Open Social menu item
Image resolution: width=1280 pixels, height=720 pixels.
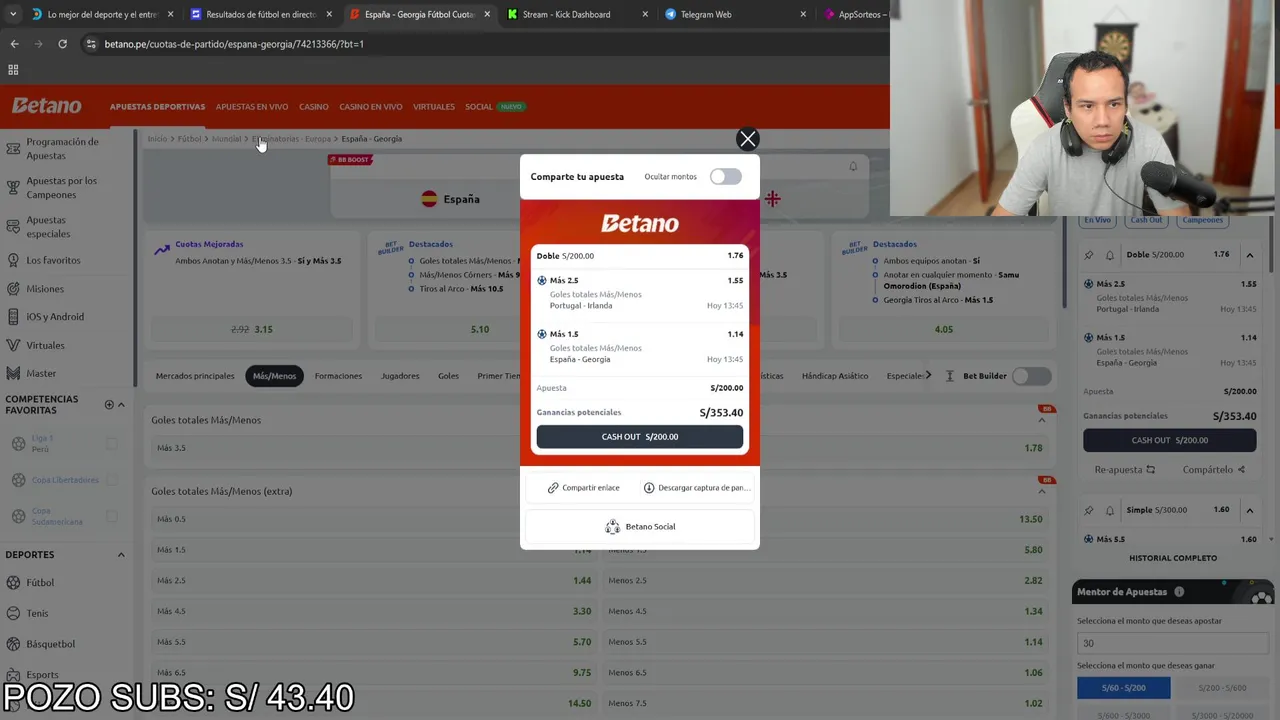[x=479, y=107]
